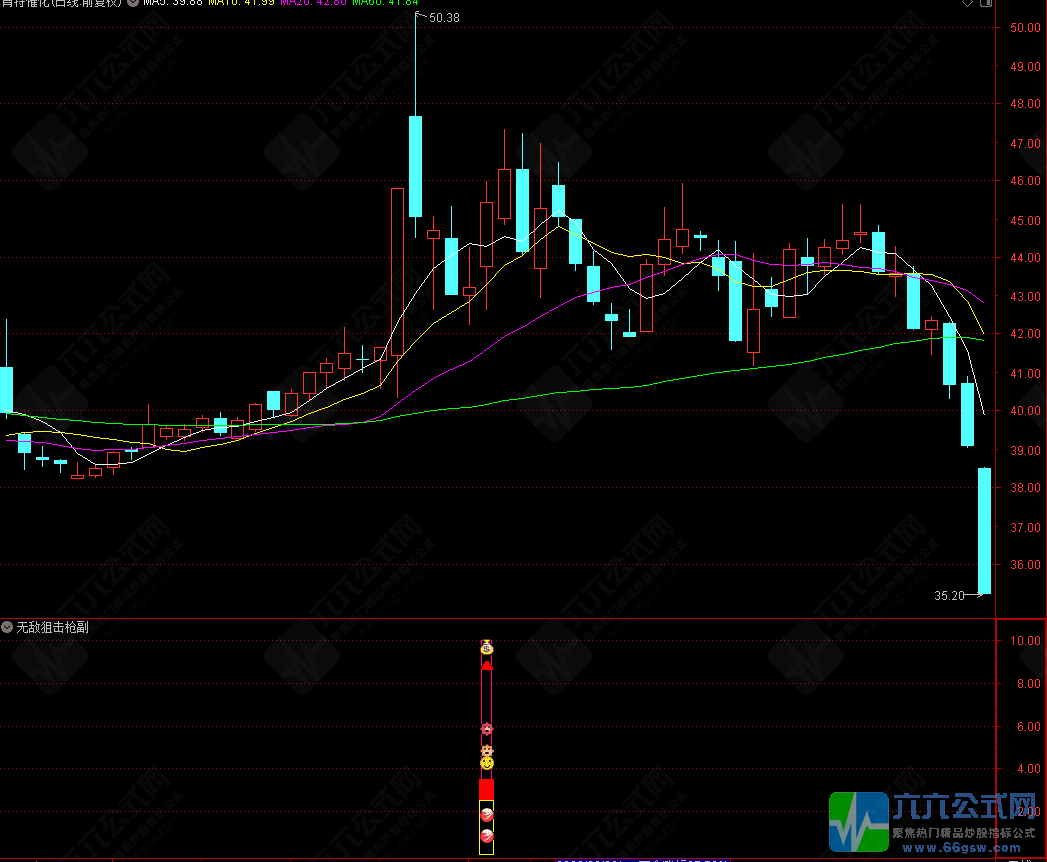Image resolution: width=1047 pixels, height=862 pixels.
Task: Click the 35.20 low price label
Action: [949, 596]
